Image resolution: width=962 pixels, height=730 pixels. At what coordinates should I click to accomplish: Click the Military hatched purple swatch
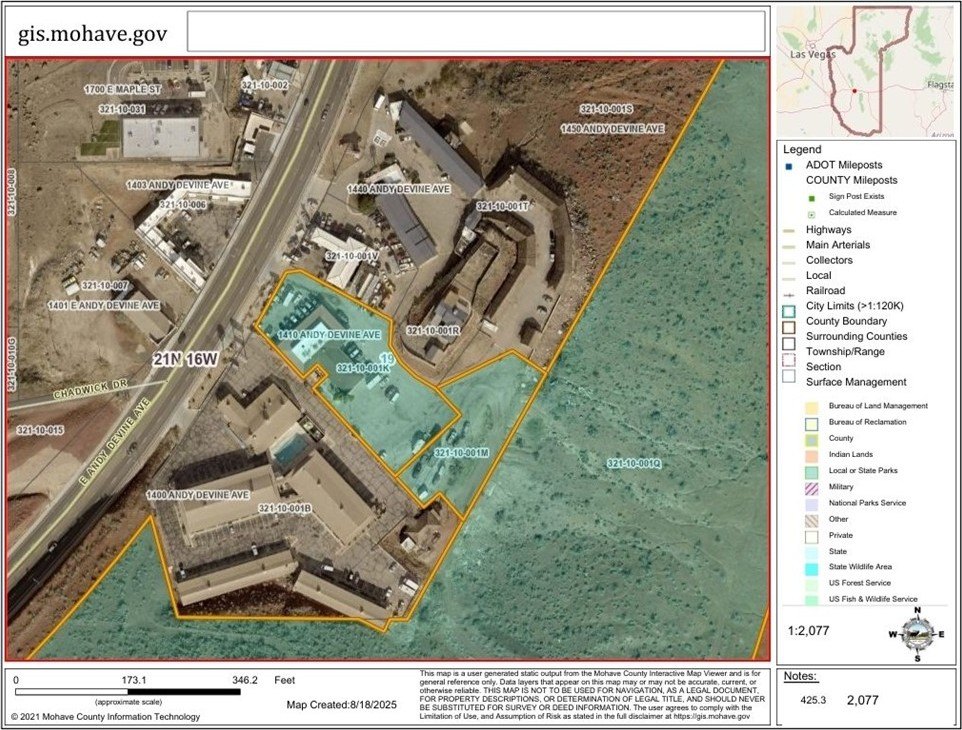812,486
